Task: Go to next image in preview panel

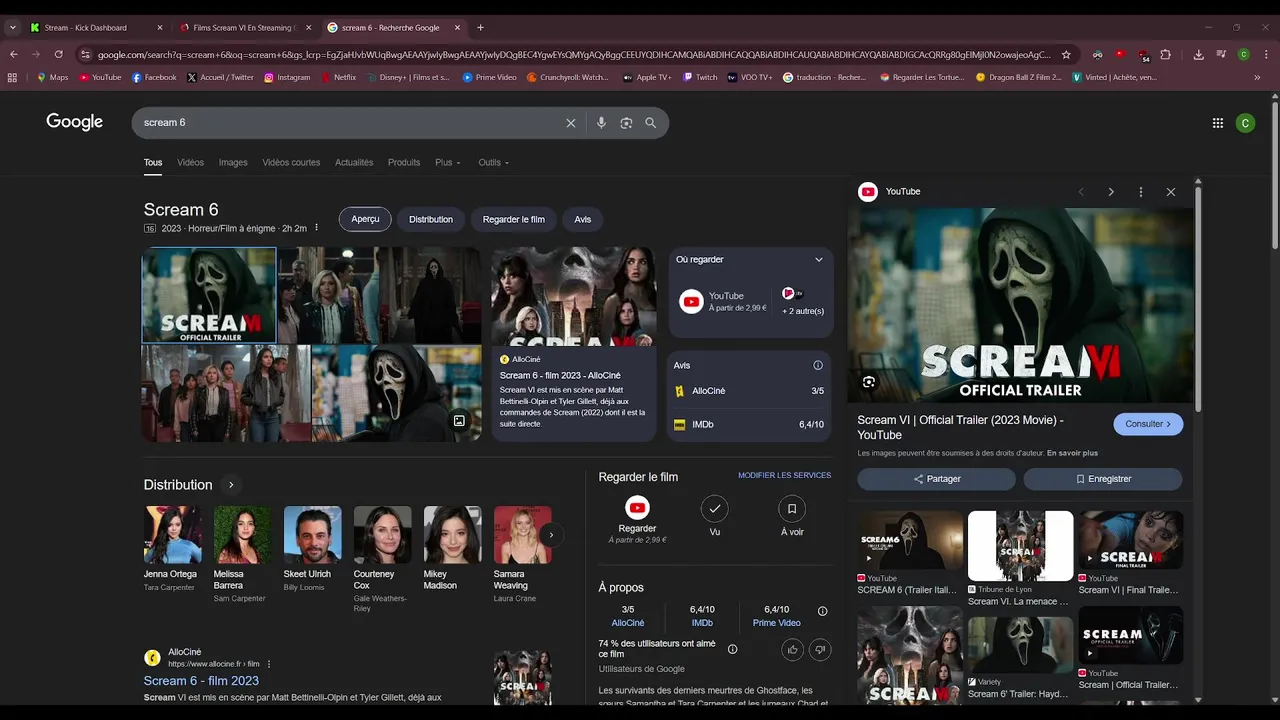Action: tap(1111, 192)
